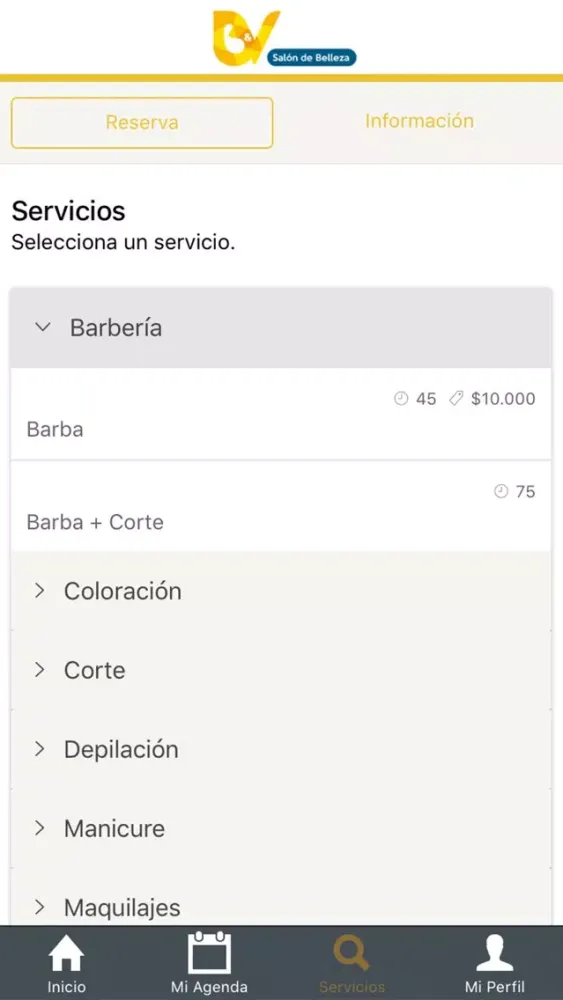Choose the Barba service
The height and width of the screenshot is (1000, 563).
(281, 414)
